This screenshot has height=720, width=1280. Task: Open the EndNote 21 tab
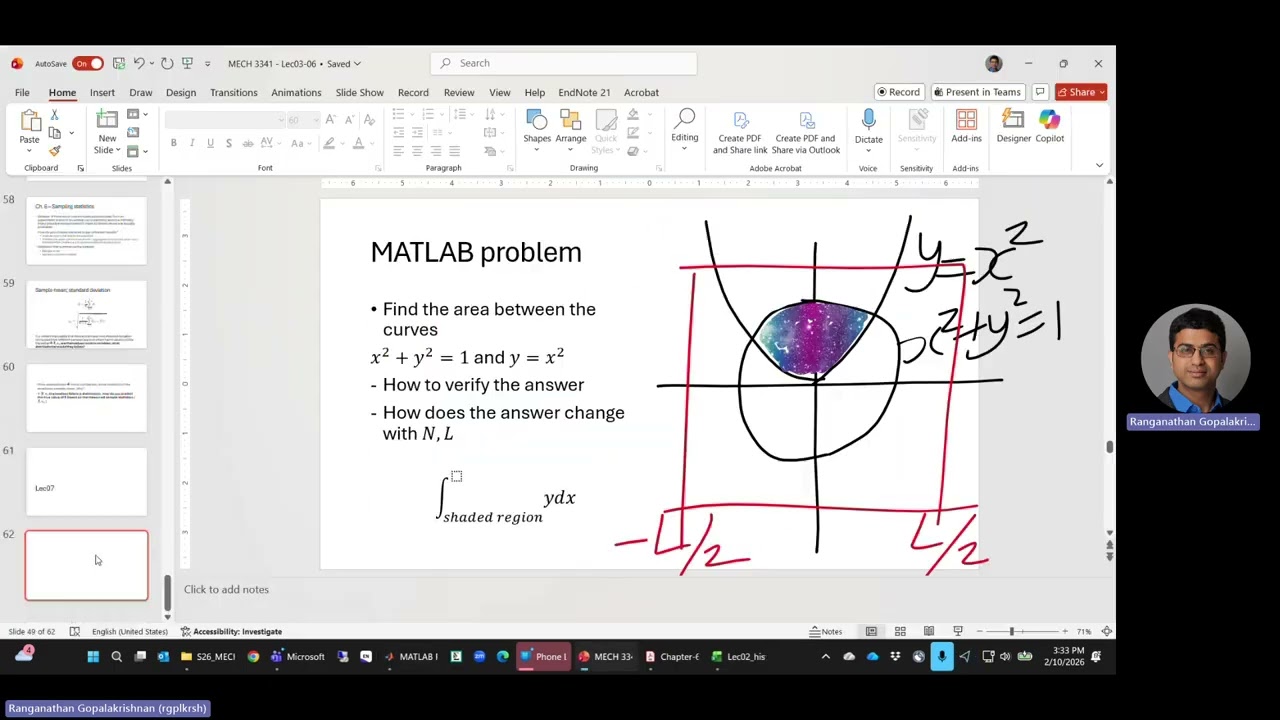[x=584, y=92]
